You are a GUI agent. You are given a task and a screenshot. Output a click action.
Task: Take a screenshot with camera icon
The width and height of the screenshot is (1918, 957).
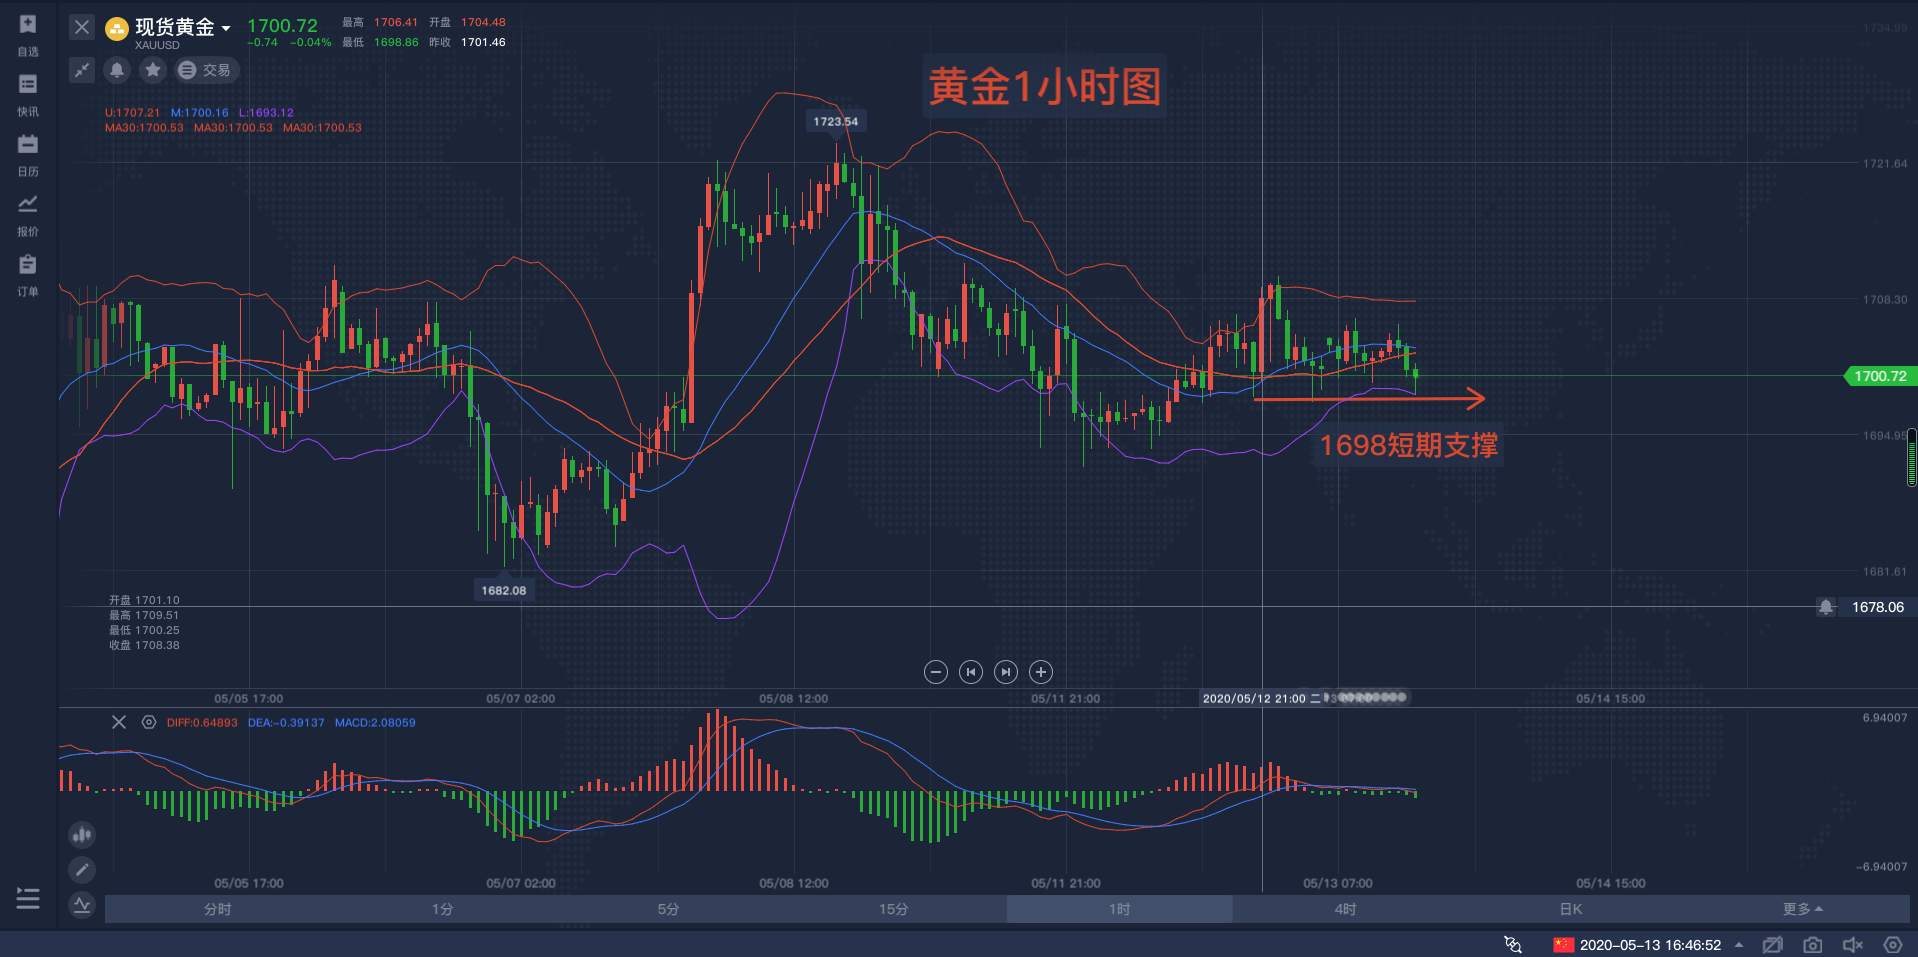(x=1812, y=944)
